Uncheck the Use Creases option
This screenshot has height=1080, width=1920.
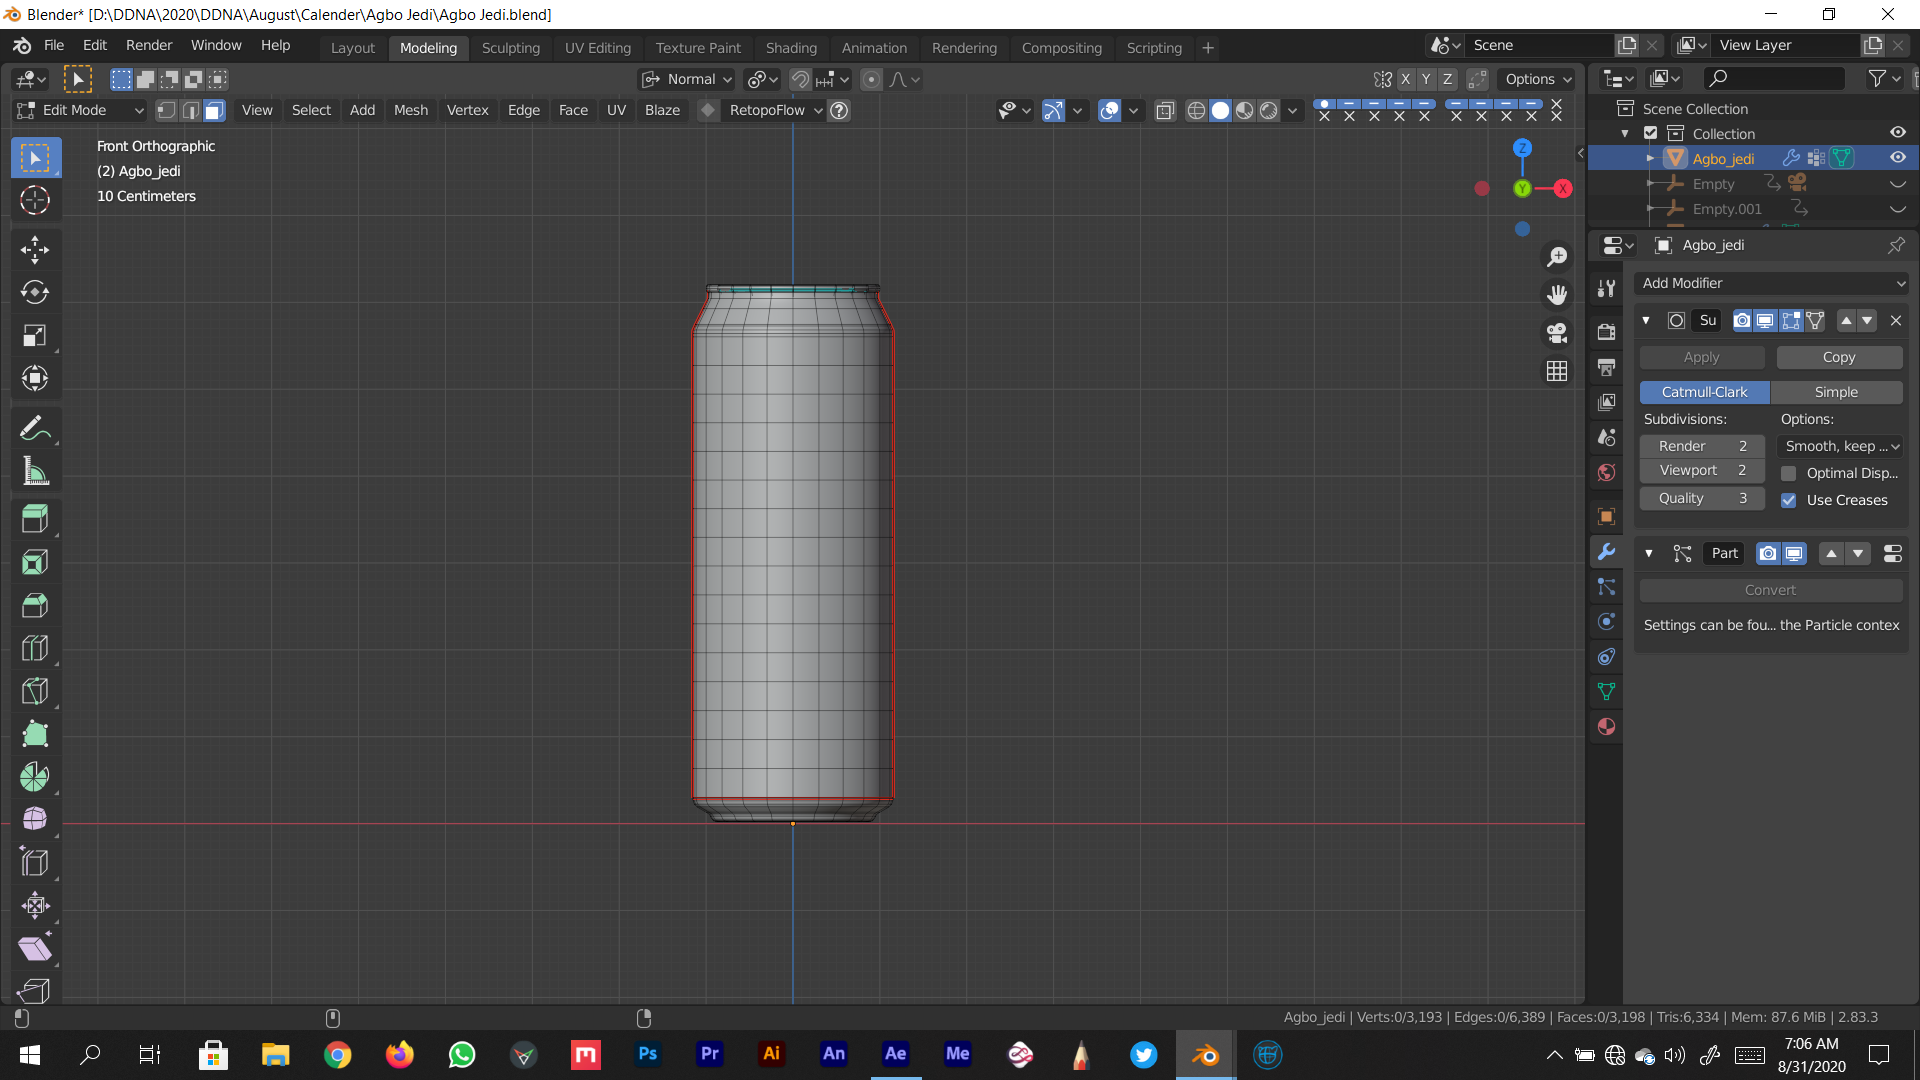pyautogui.click(x=1789, y=500)
